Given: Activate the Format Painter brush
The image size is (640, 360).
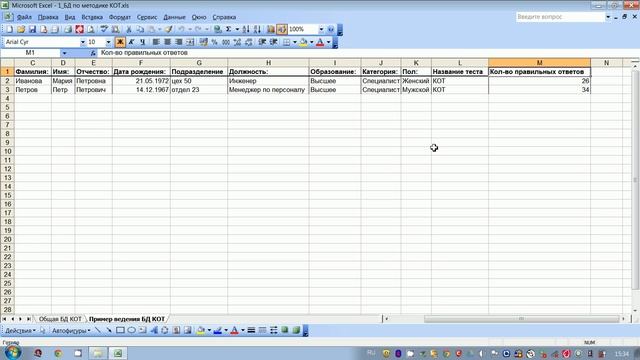Looking at the screenshot, I should (169, 29).
